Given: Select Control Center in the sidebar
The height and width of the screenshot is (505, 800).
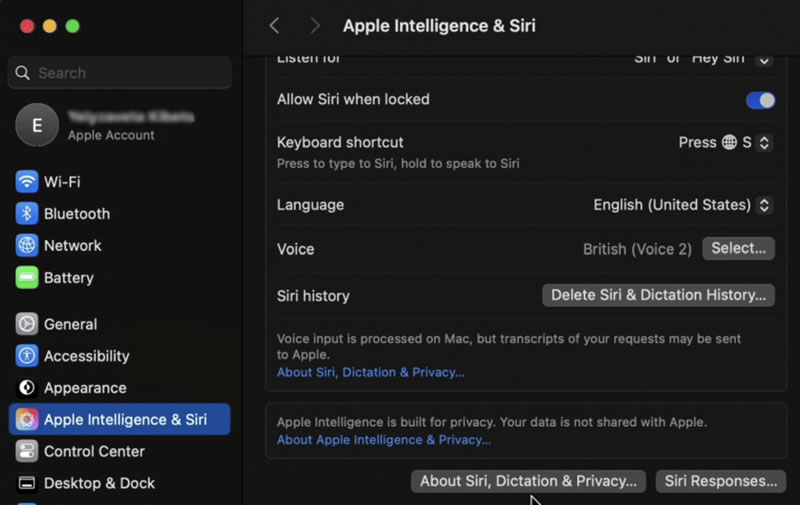Looking at the screenshot, I should tap(119, 451).
